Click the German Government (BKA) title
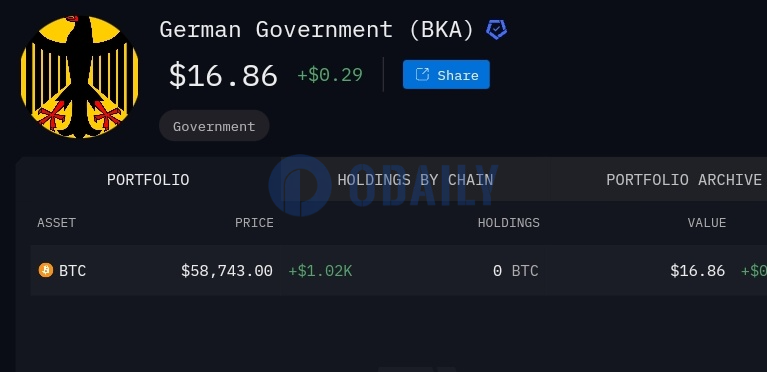Image resolution: width=767 pixels, height=372 pixels. 317,30
